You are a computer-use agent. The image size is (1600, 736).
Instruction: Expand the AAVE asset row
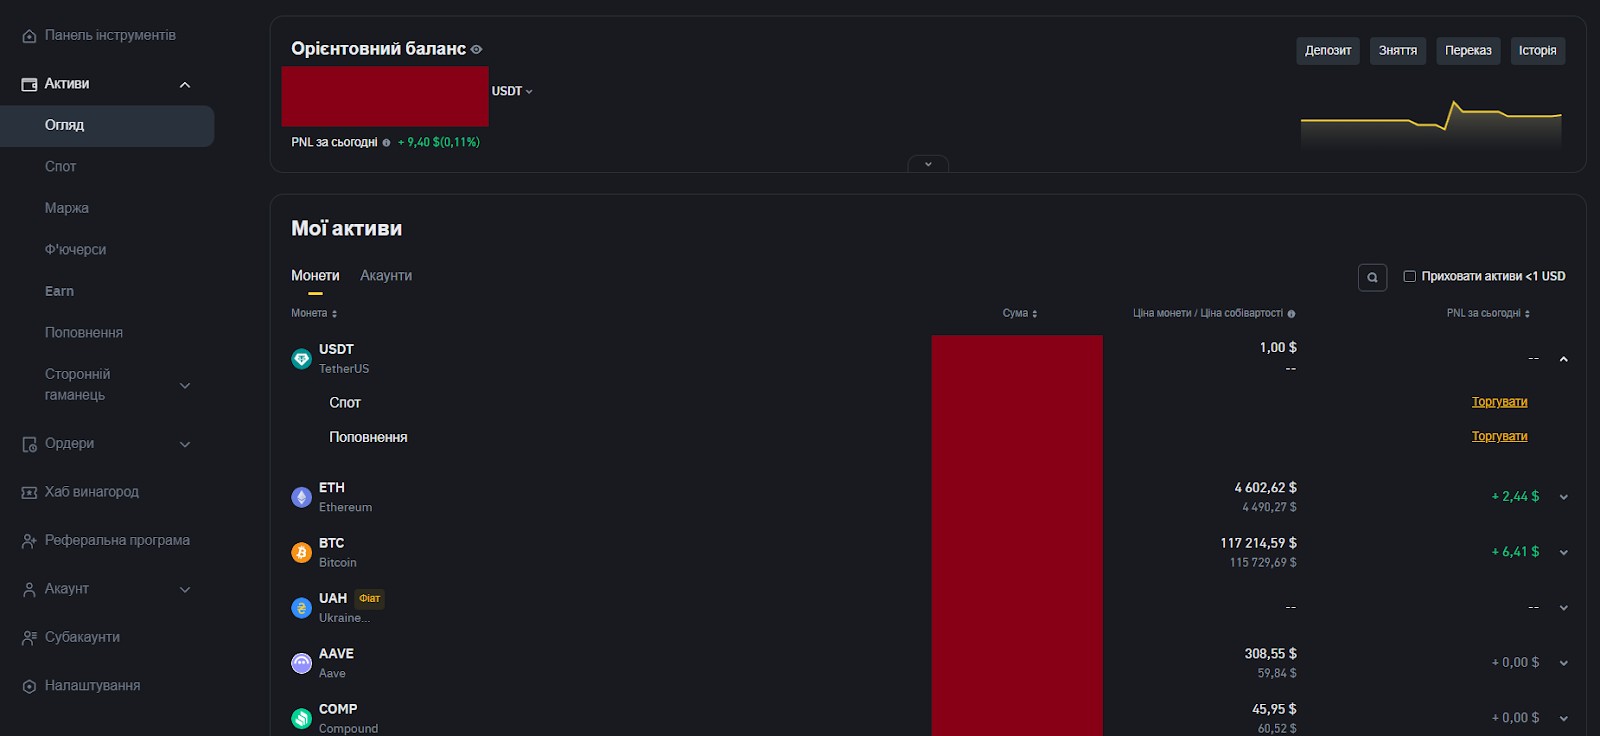coord(1563,663)
